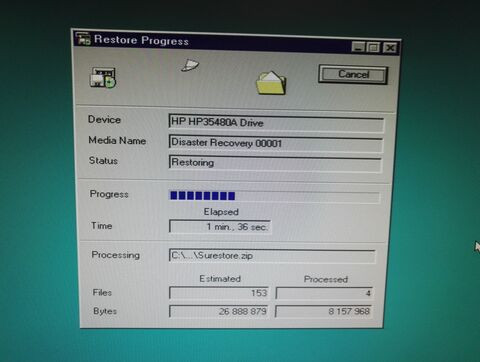Close the Restore Progress window
This screenshot has width=480, height=362.
390,48
